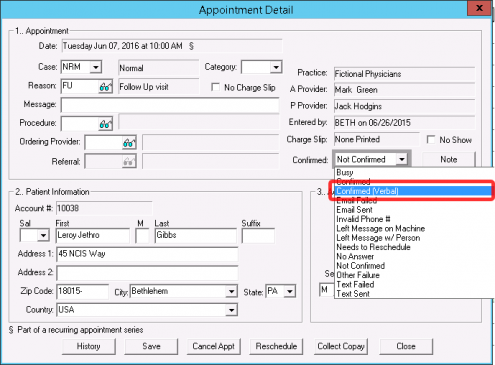The height and width of the screenshot is (365, 495).
Task: Open Ordering Provider lookup binoculars icon
Action: pyautogui.click(x=129, y=143)
